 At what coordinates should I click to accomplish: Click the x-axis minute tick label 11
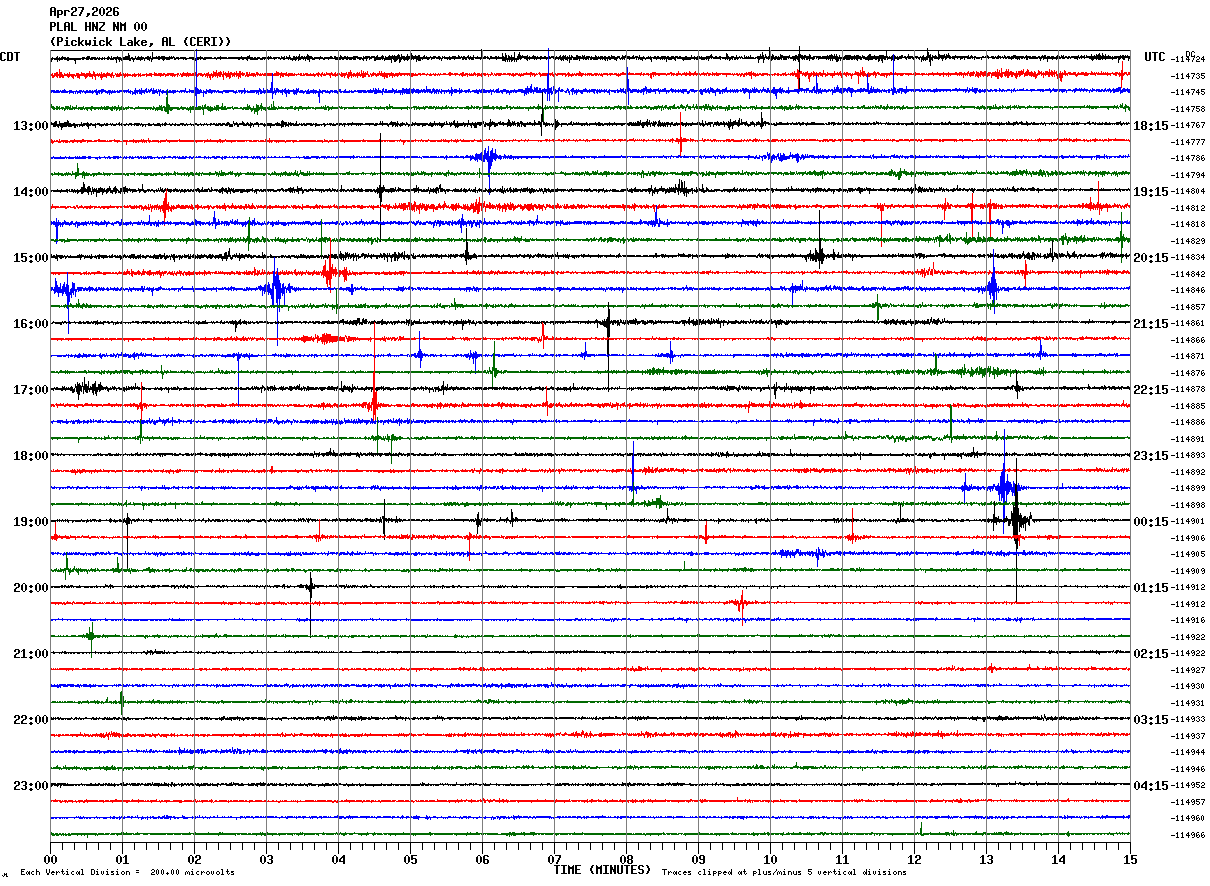pyautogui.click(x=842, y=859)
